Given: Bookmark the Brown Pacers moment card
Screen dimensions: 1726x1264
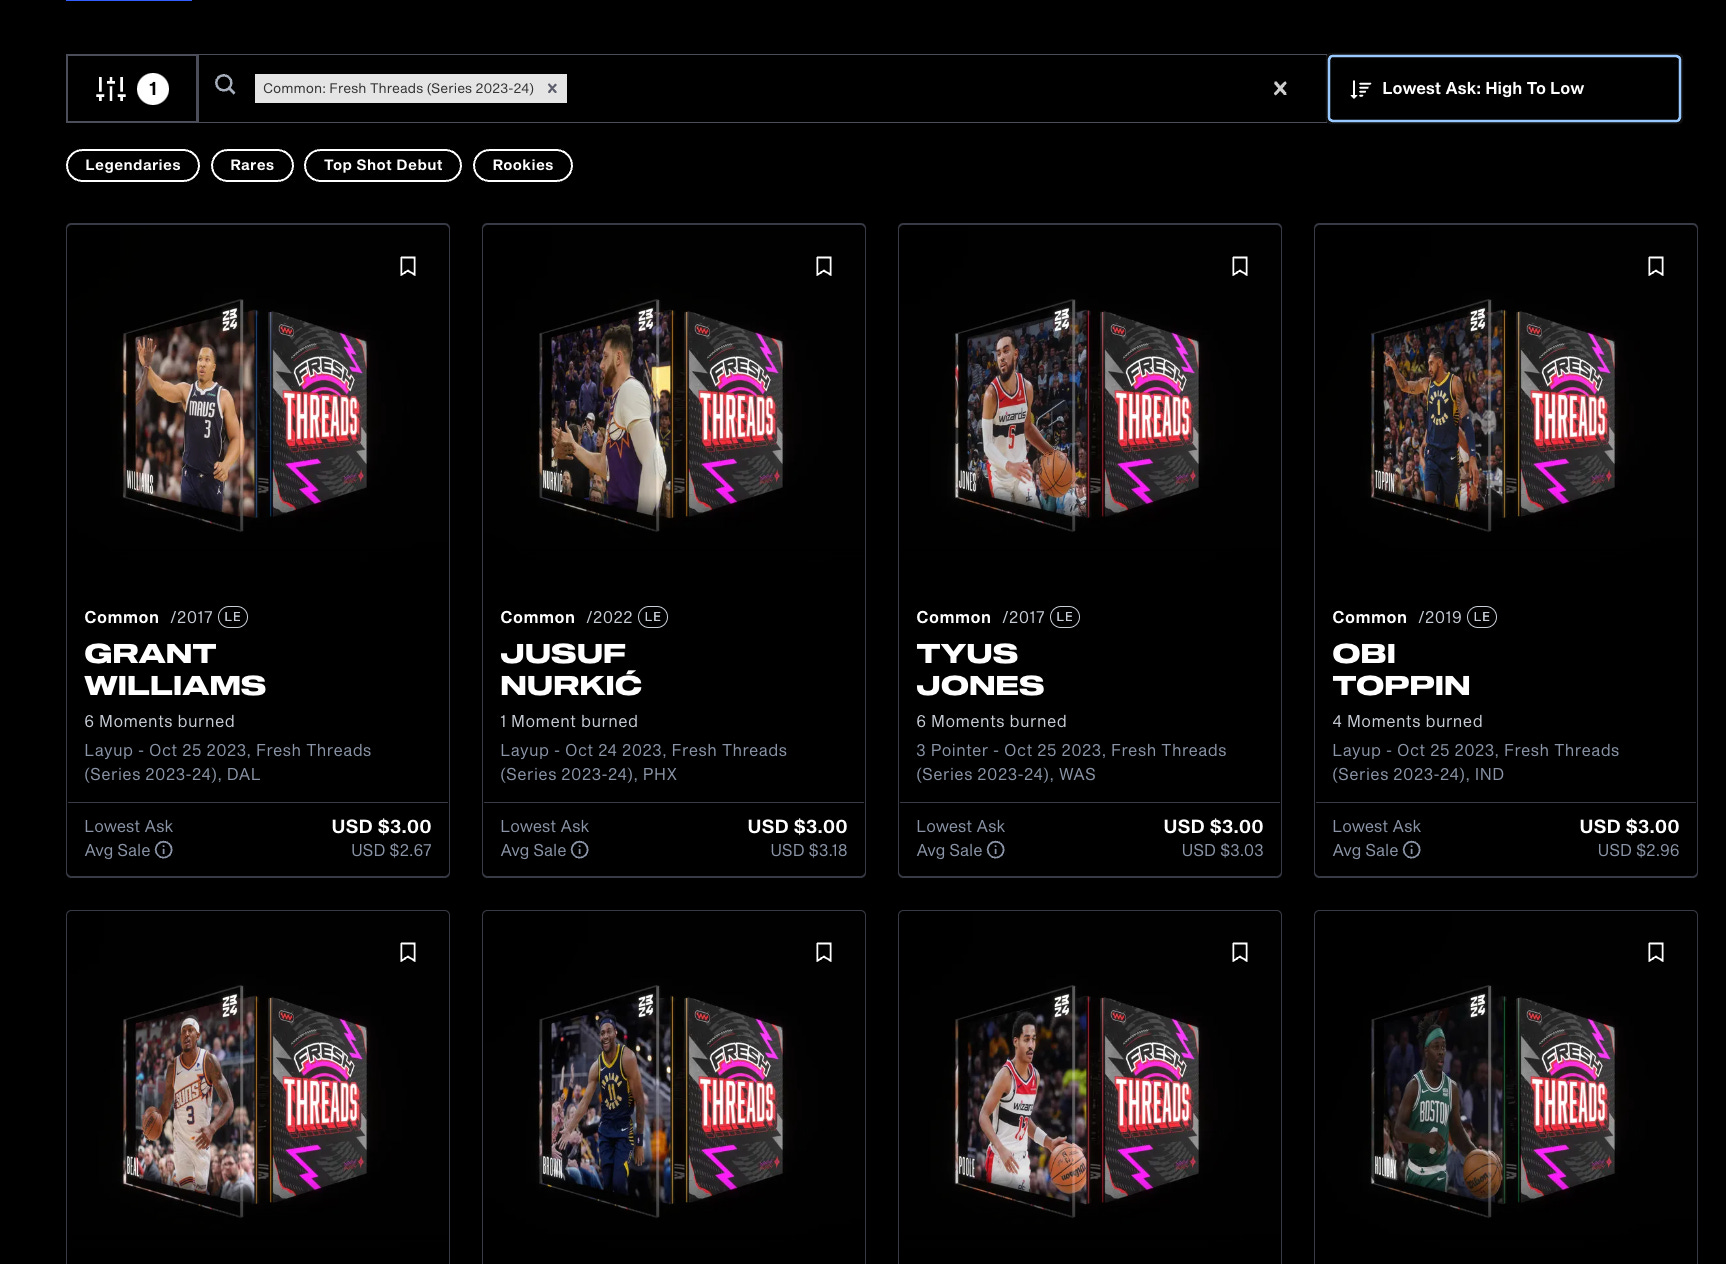Looking at the screenshot, I should 824,952.
